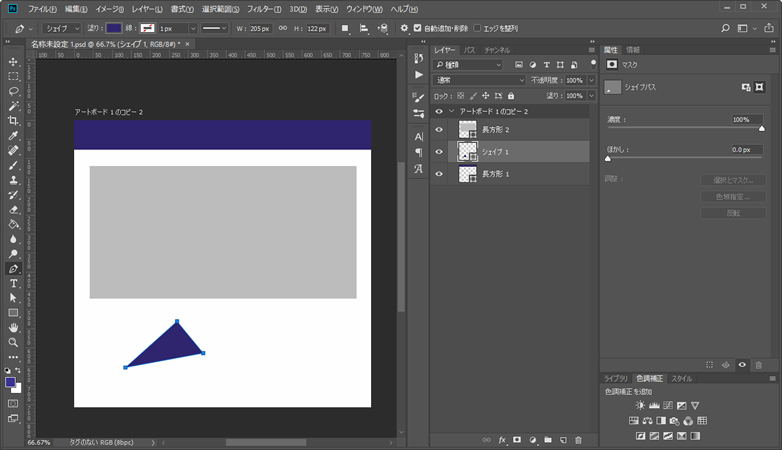This screenshot has width=782, height=450.
Task: Hide the シェイプ 1 layer
Action: [x=439, y=152]
